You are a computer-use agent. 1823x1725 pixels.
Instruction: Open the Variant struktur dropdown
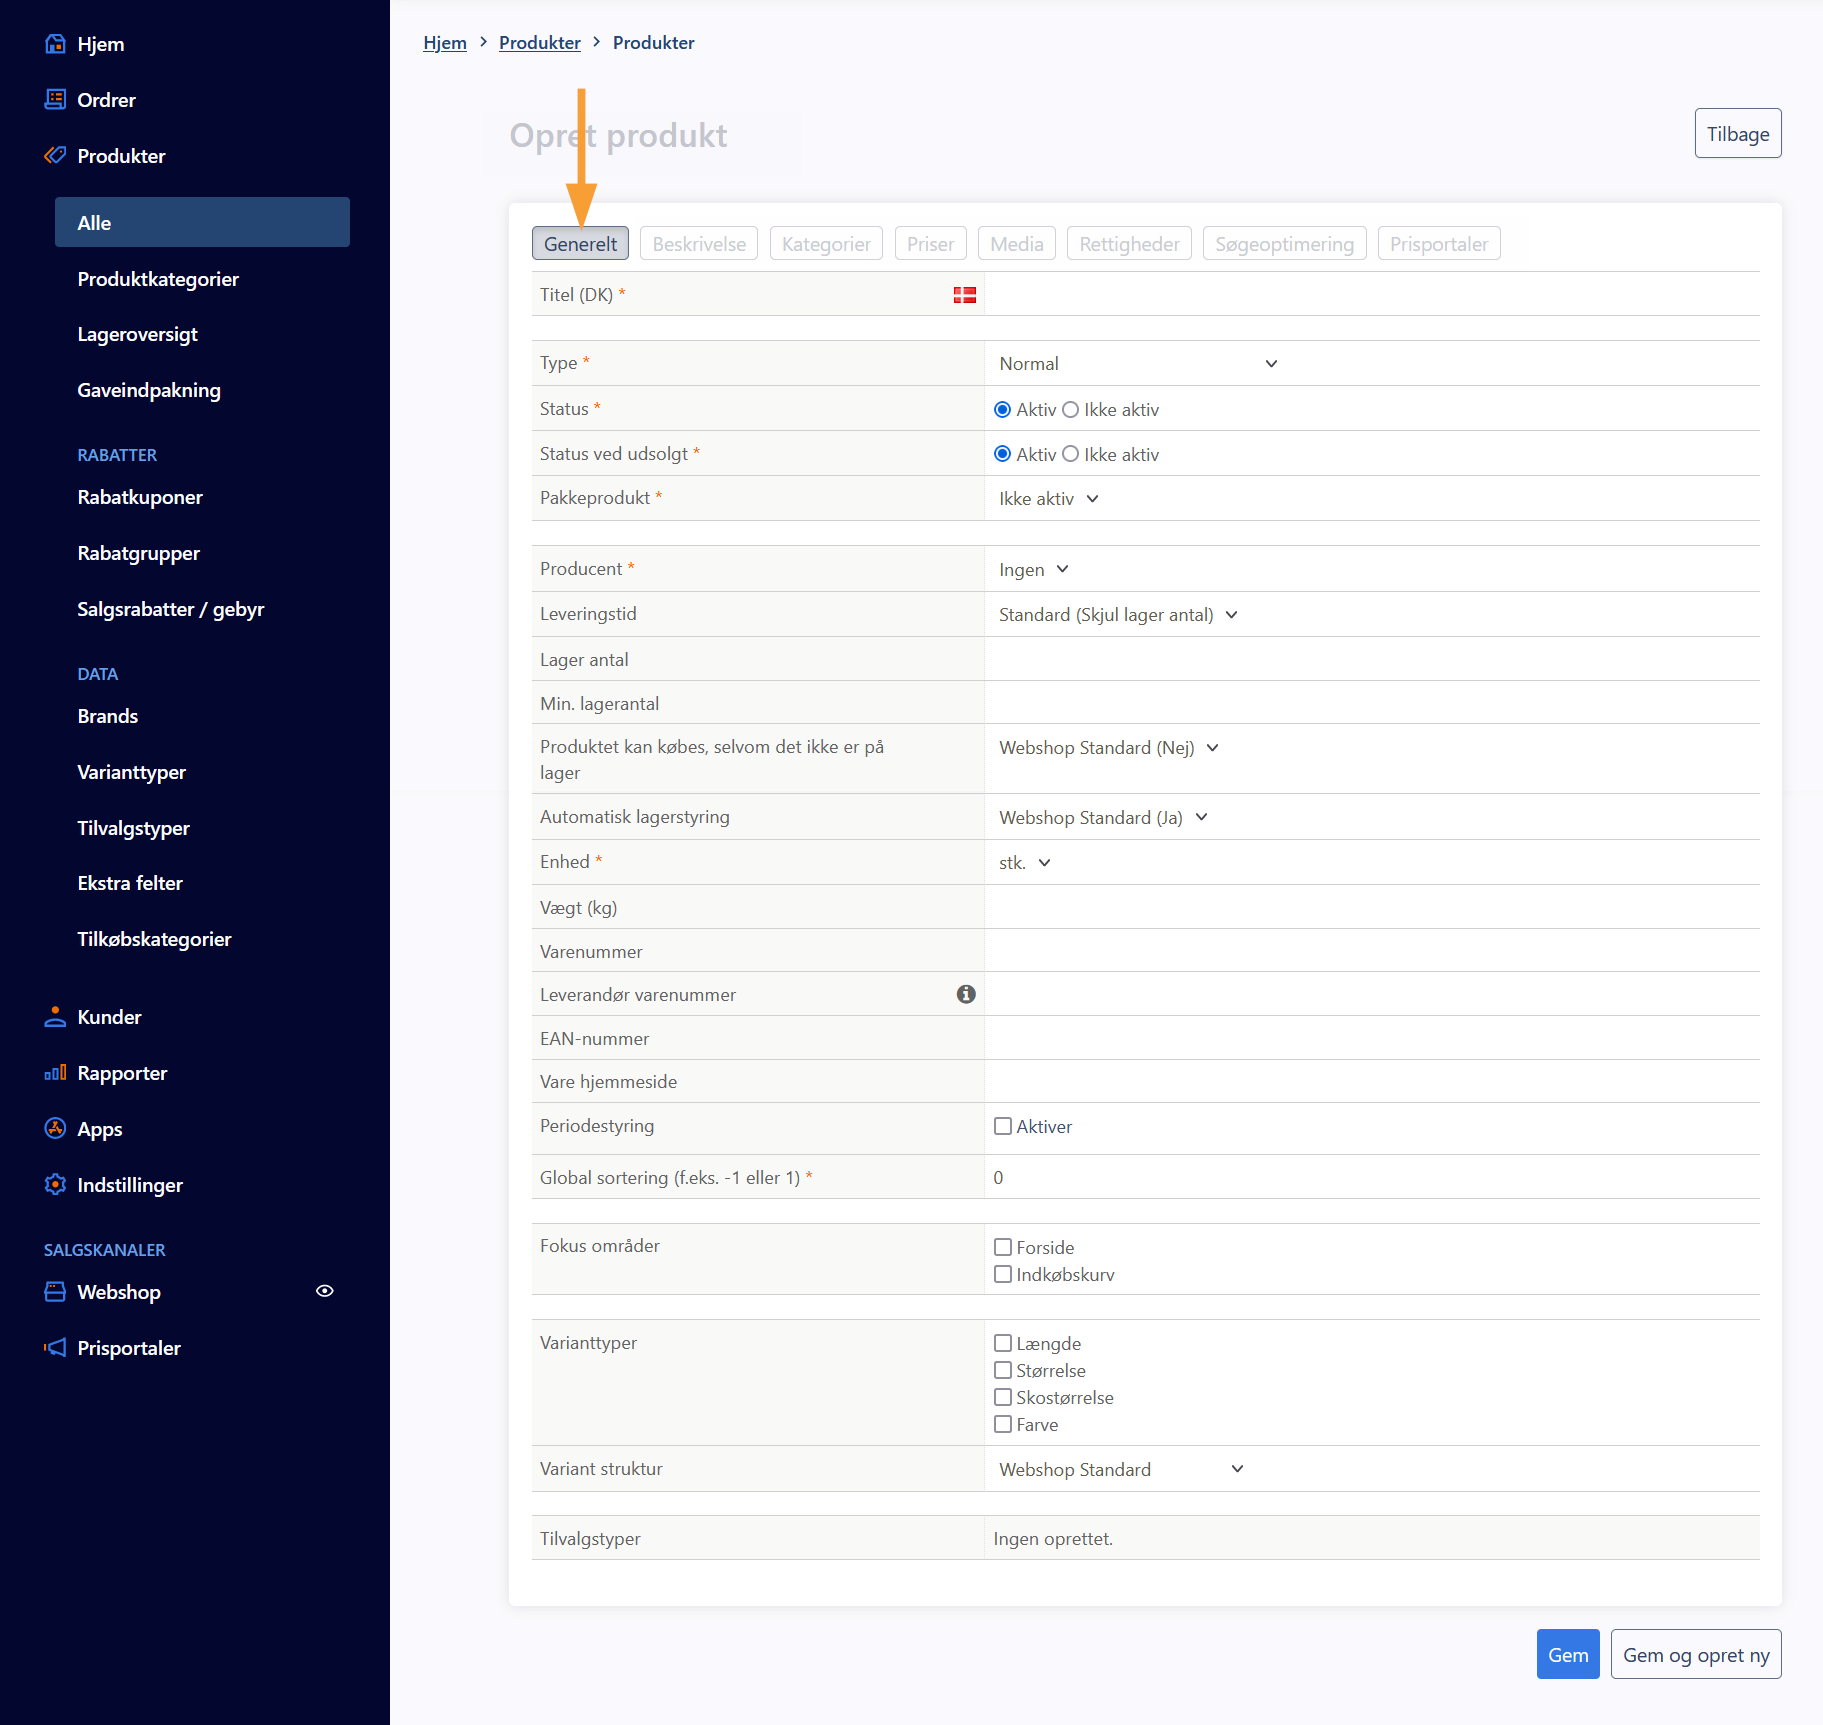[1121, 1470]
